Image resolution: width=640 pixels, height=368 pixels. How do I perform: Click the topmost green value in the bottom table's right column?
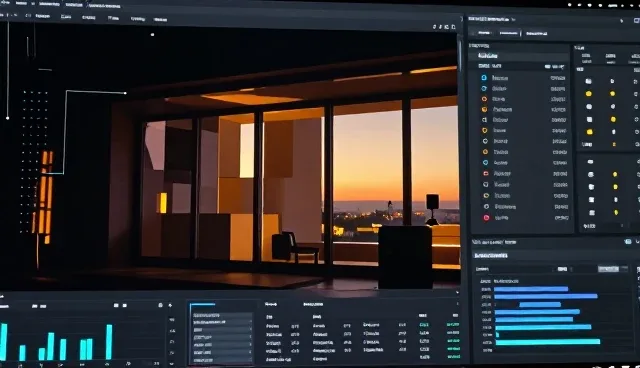[x=453, y=325]
